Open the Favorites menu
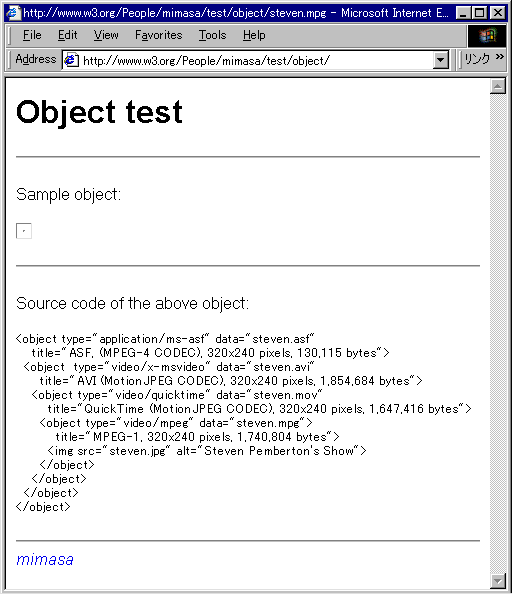 pyautogui.click(x=159, y=35)
